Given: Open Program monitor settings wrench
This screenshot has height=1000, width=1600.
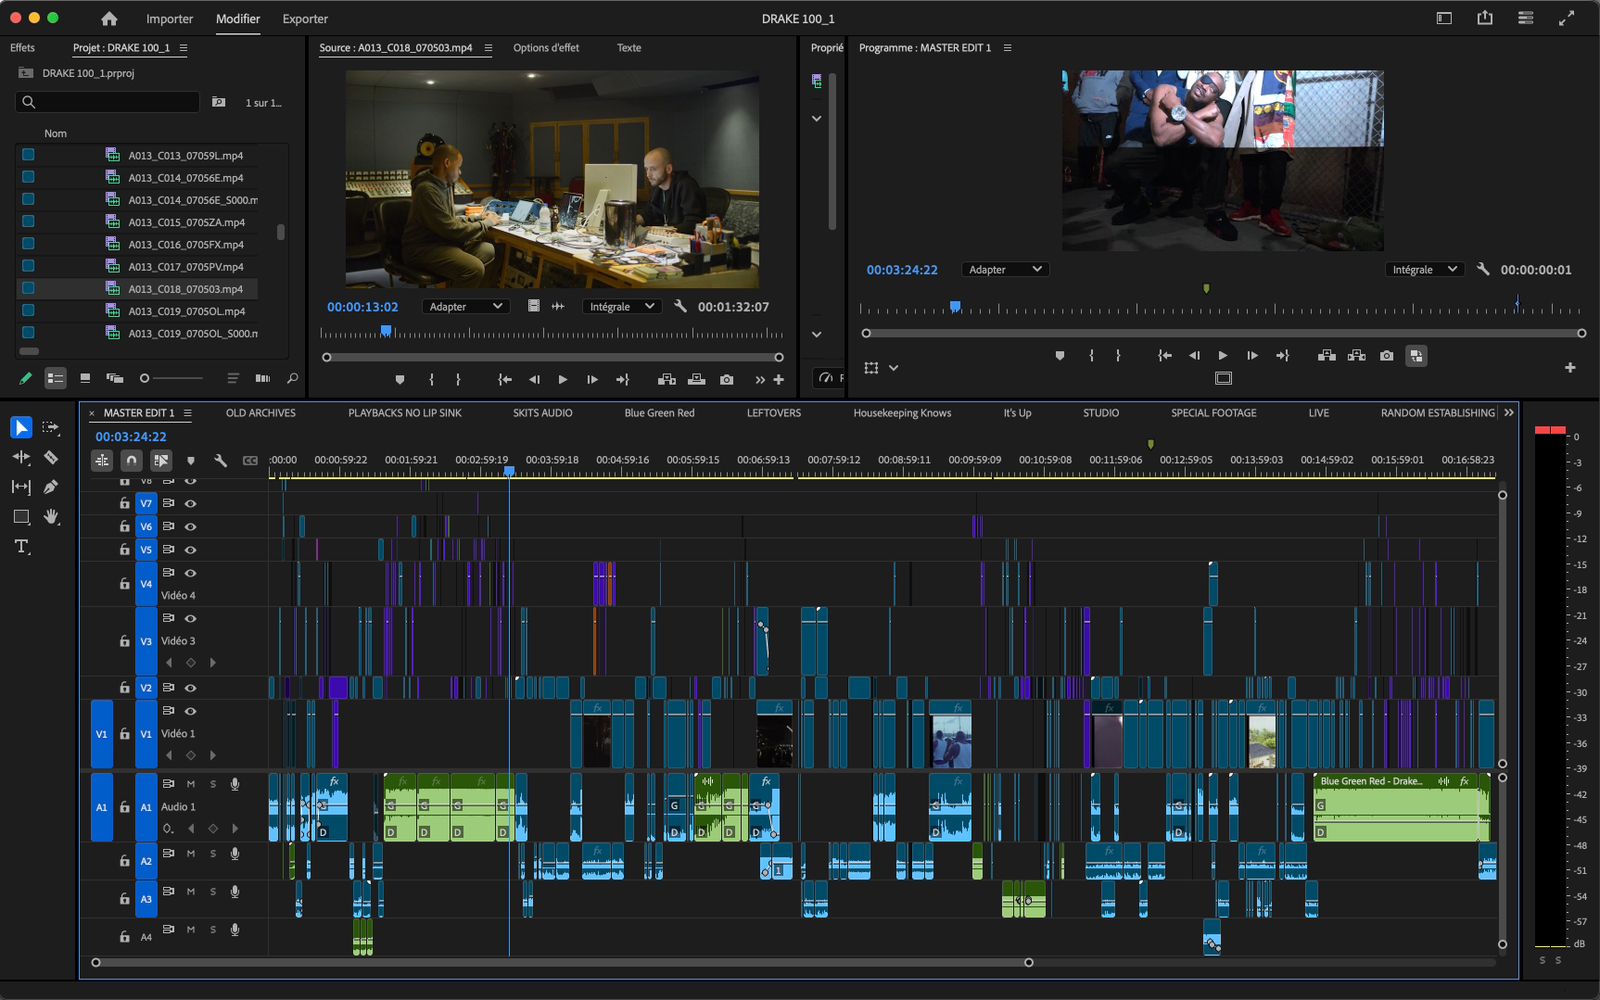Looking at the screenshot, I should pos(1483,270).
